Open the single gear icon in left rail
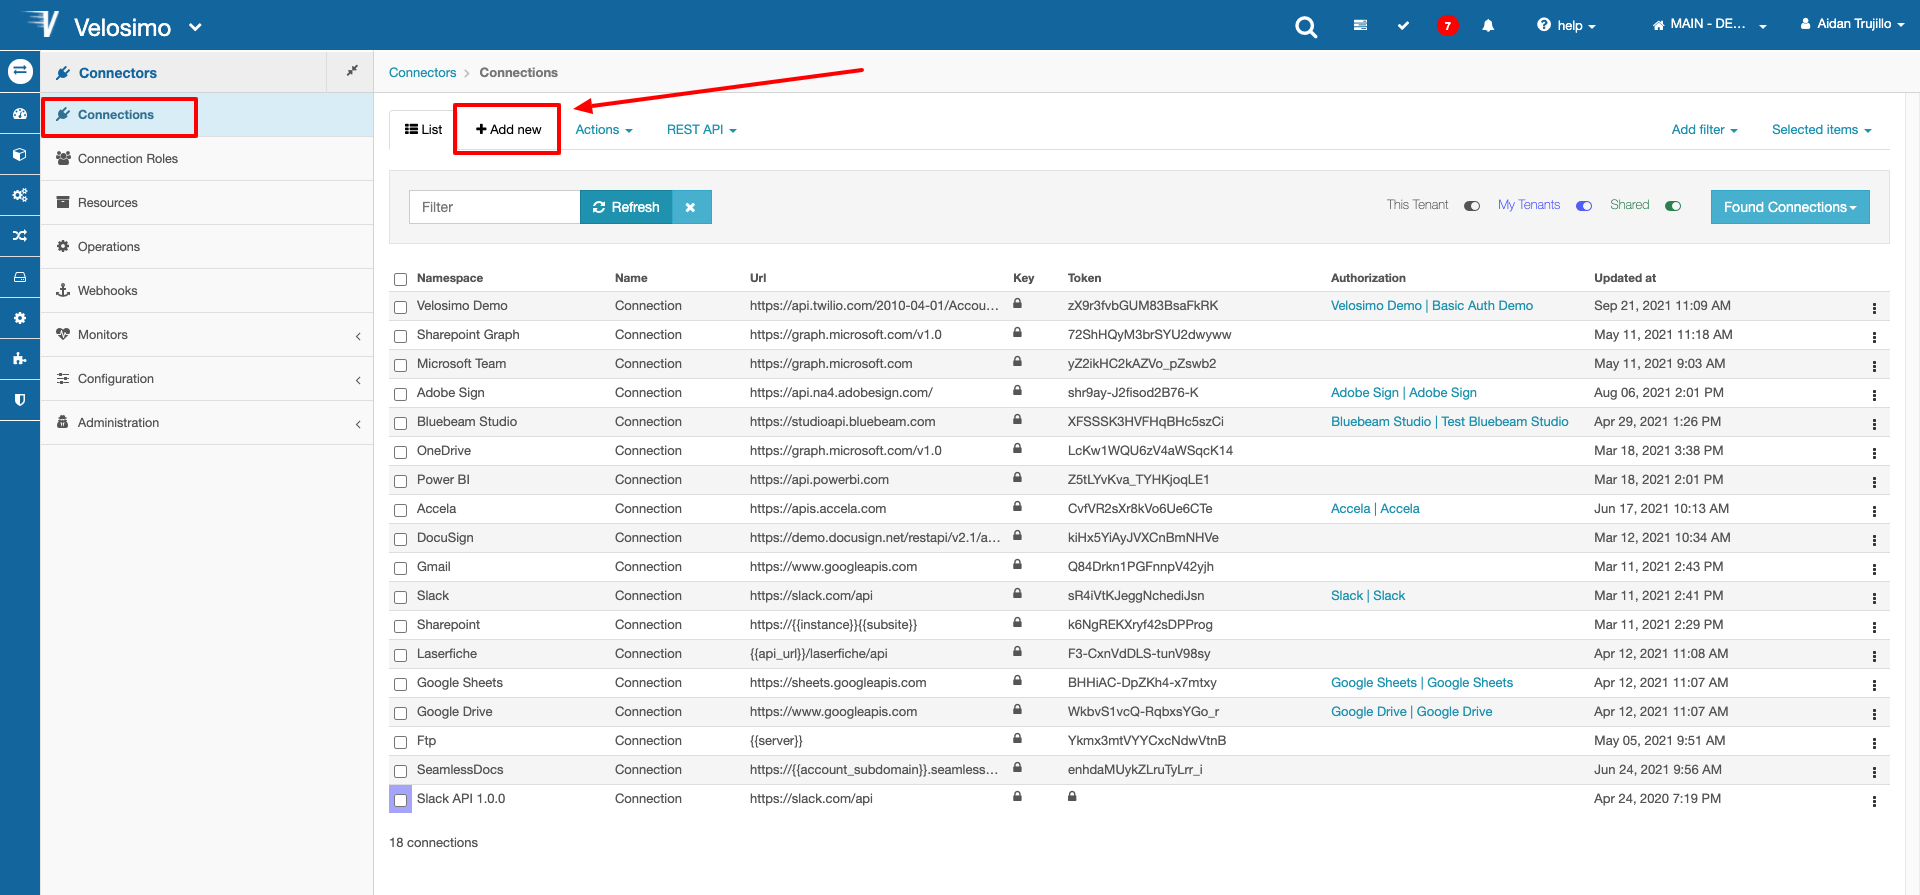 [x=20, y=318]
